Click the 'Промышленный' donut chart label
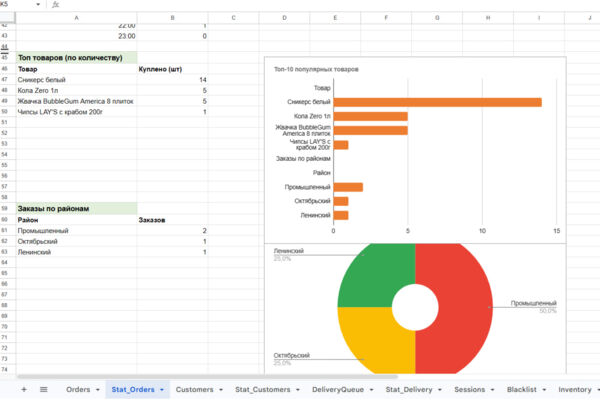 533,303
